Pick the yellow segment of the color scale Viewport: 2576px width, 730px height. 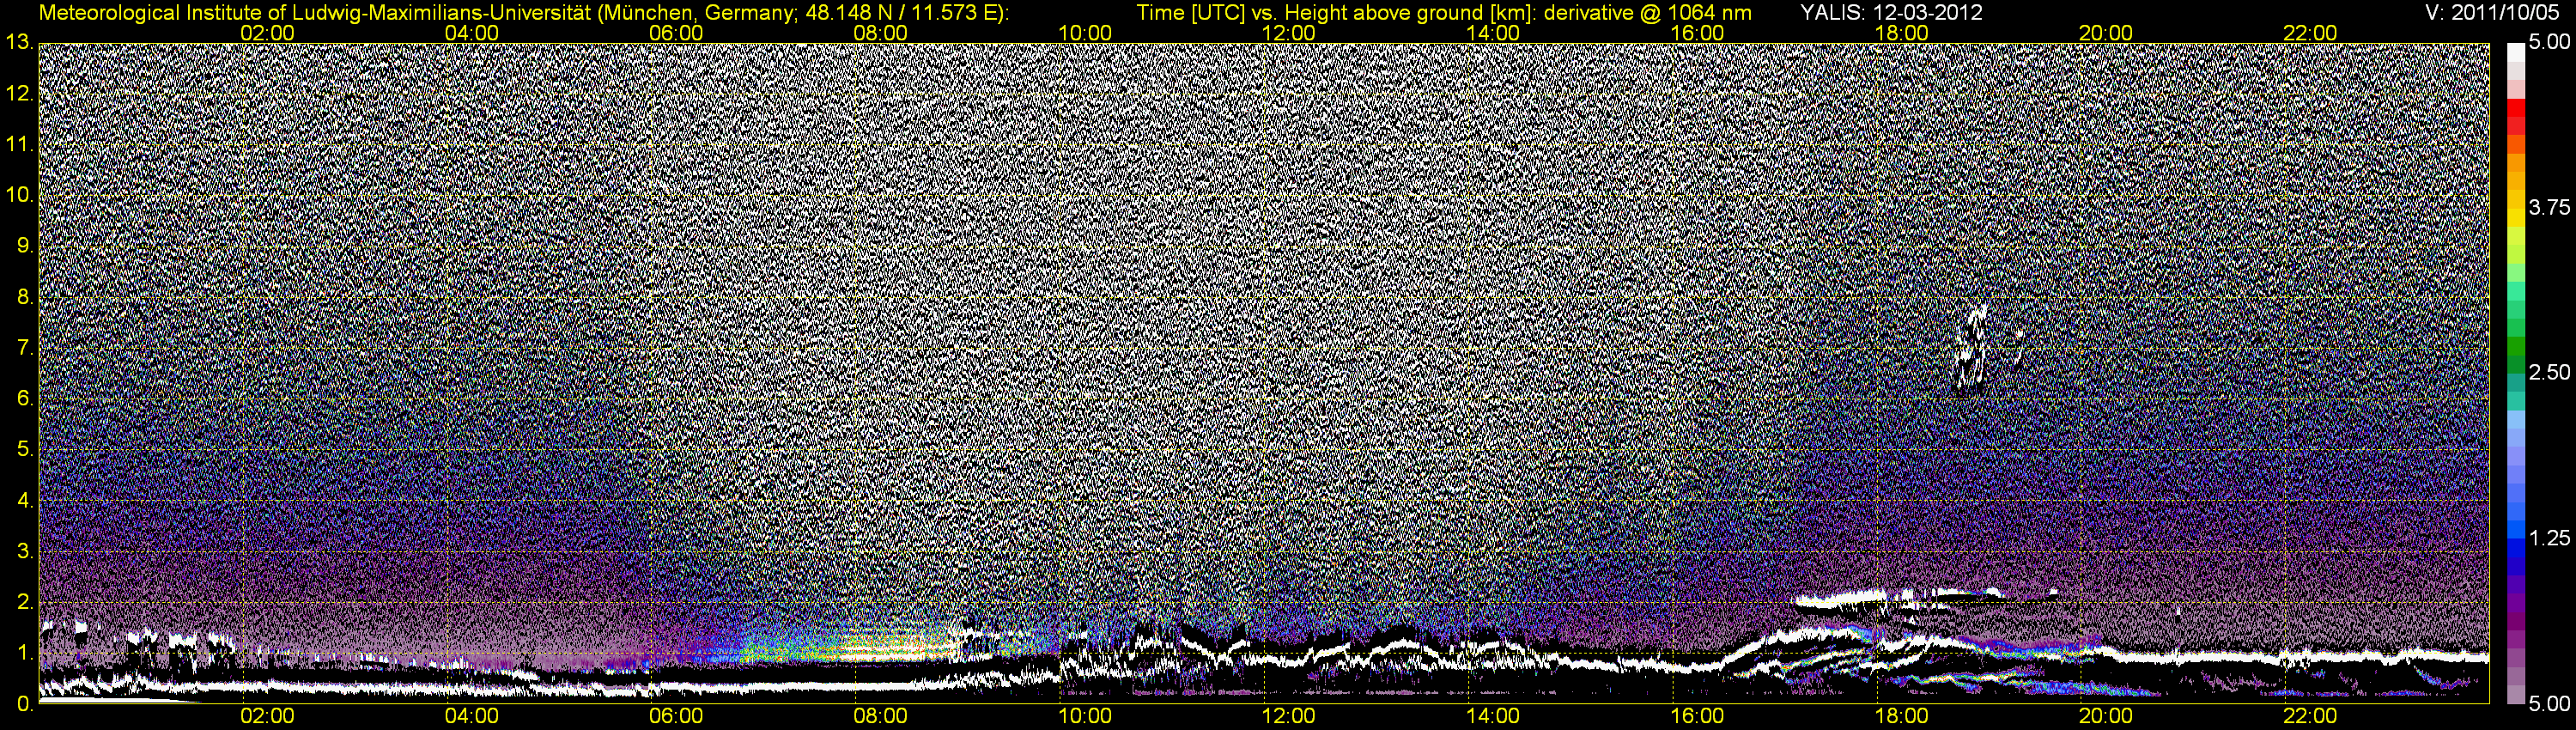pyautogui.click(x=2515, y=218)
